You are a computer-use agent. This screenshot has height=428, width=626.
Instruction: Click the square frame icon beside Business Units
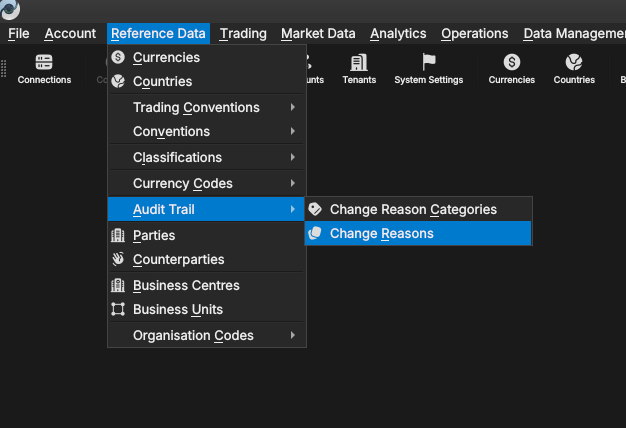tap(118, 309)
